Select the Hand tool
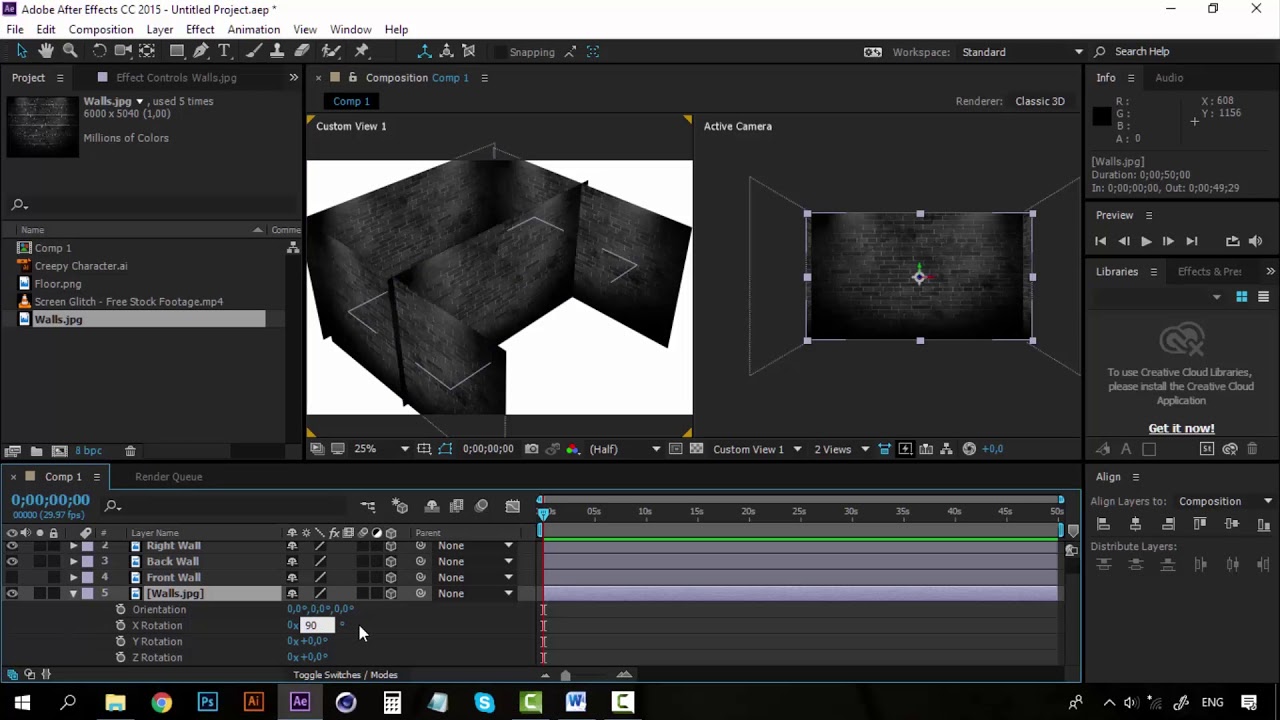Screen dimensions: 1280x720 coord(46,51)
